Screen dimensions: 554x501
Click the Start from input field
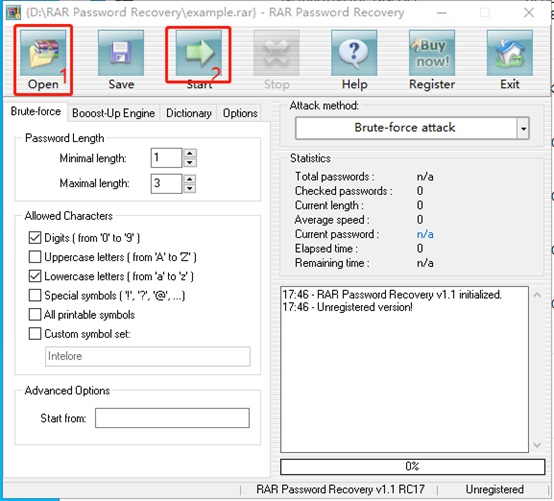(172, 418)
